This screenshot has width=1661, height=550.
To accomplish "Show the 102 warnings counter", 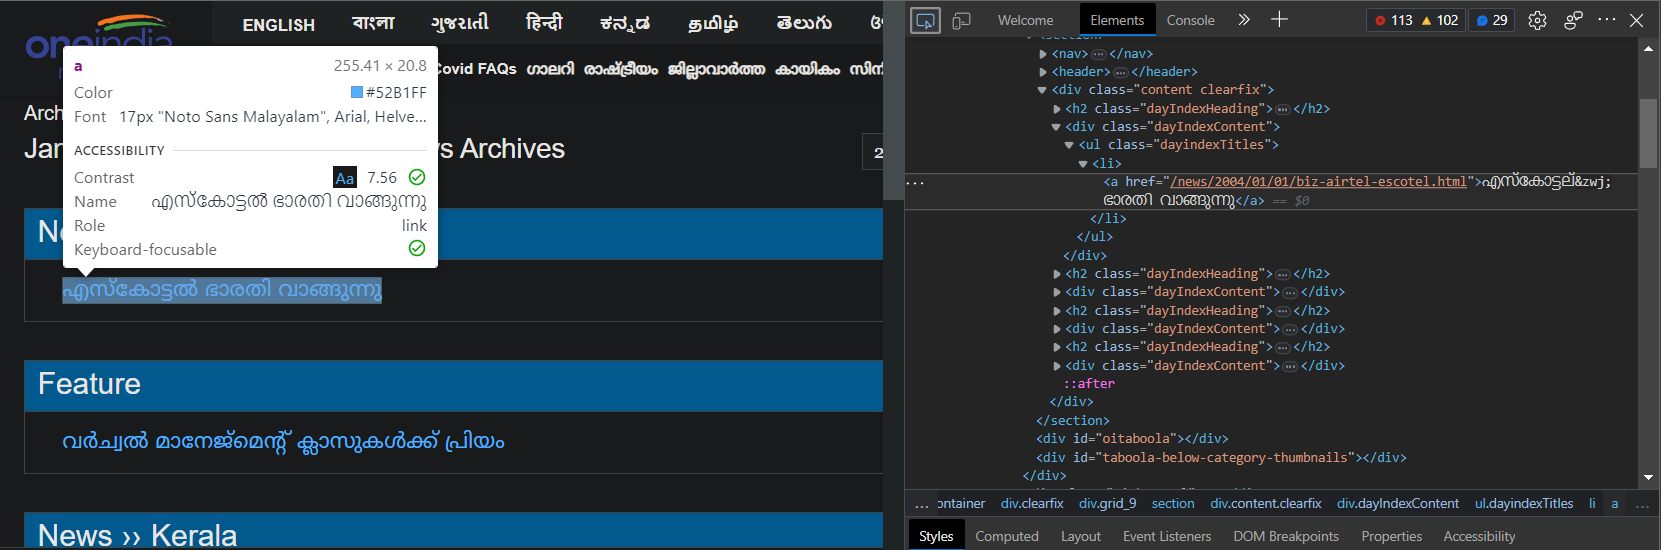I will [1439, 20].
